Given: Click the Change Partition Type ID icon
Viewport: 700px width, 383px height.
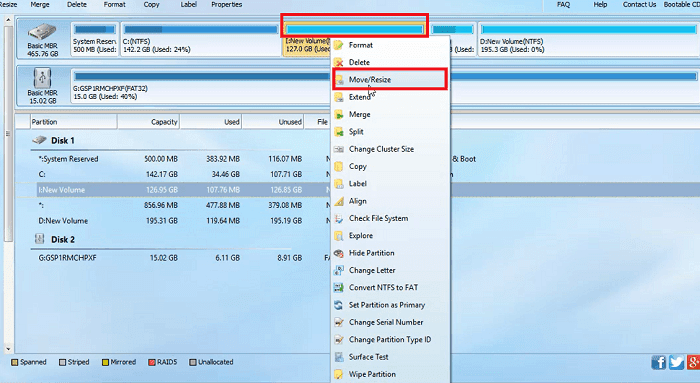Looking at the screenshot, I should pyautogui.click(x=339, y=340).
